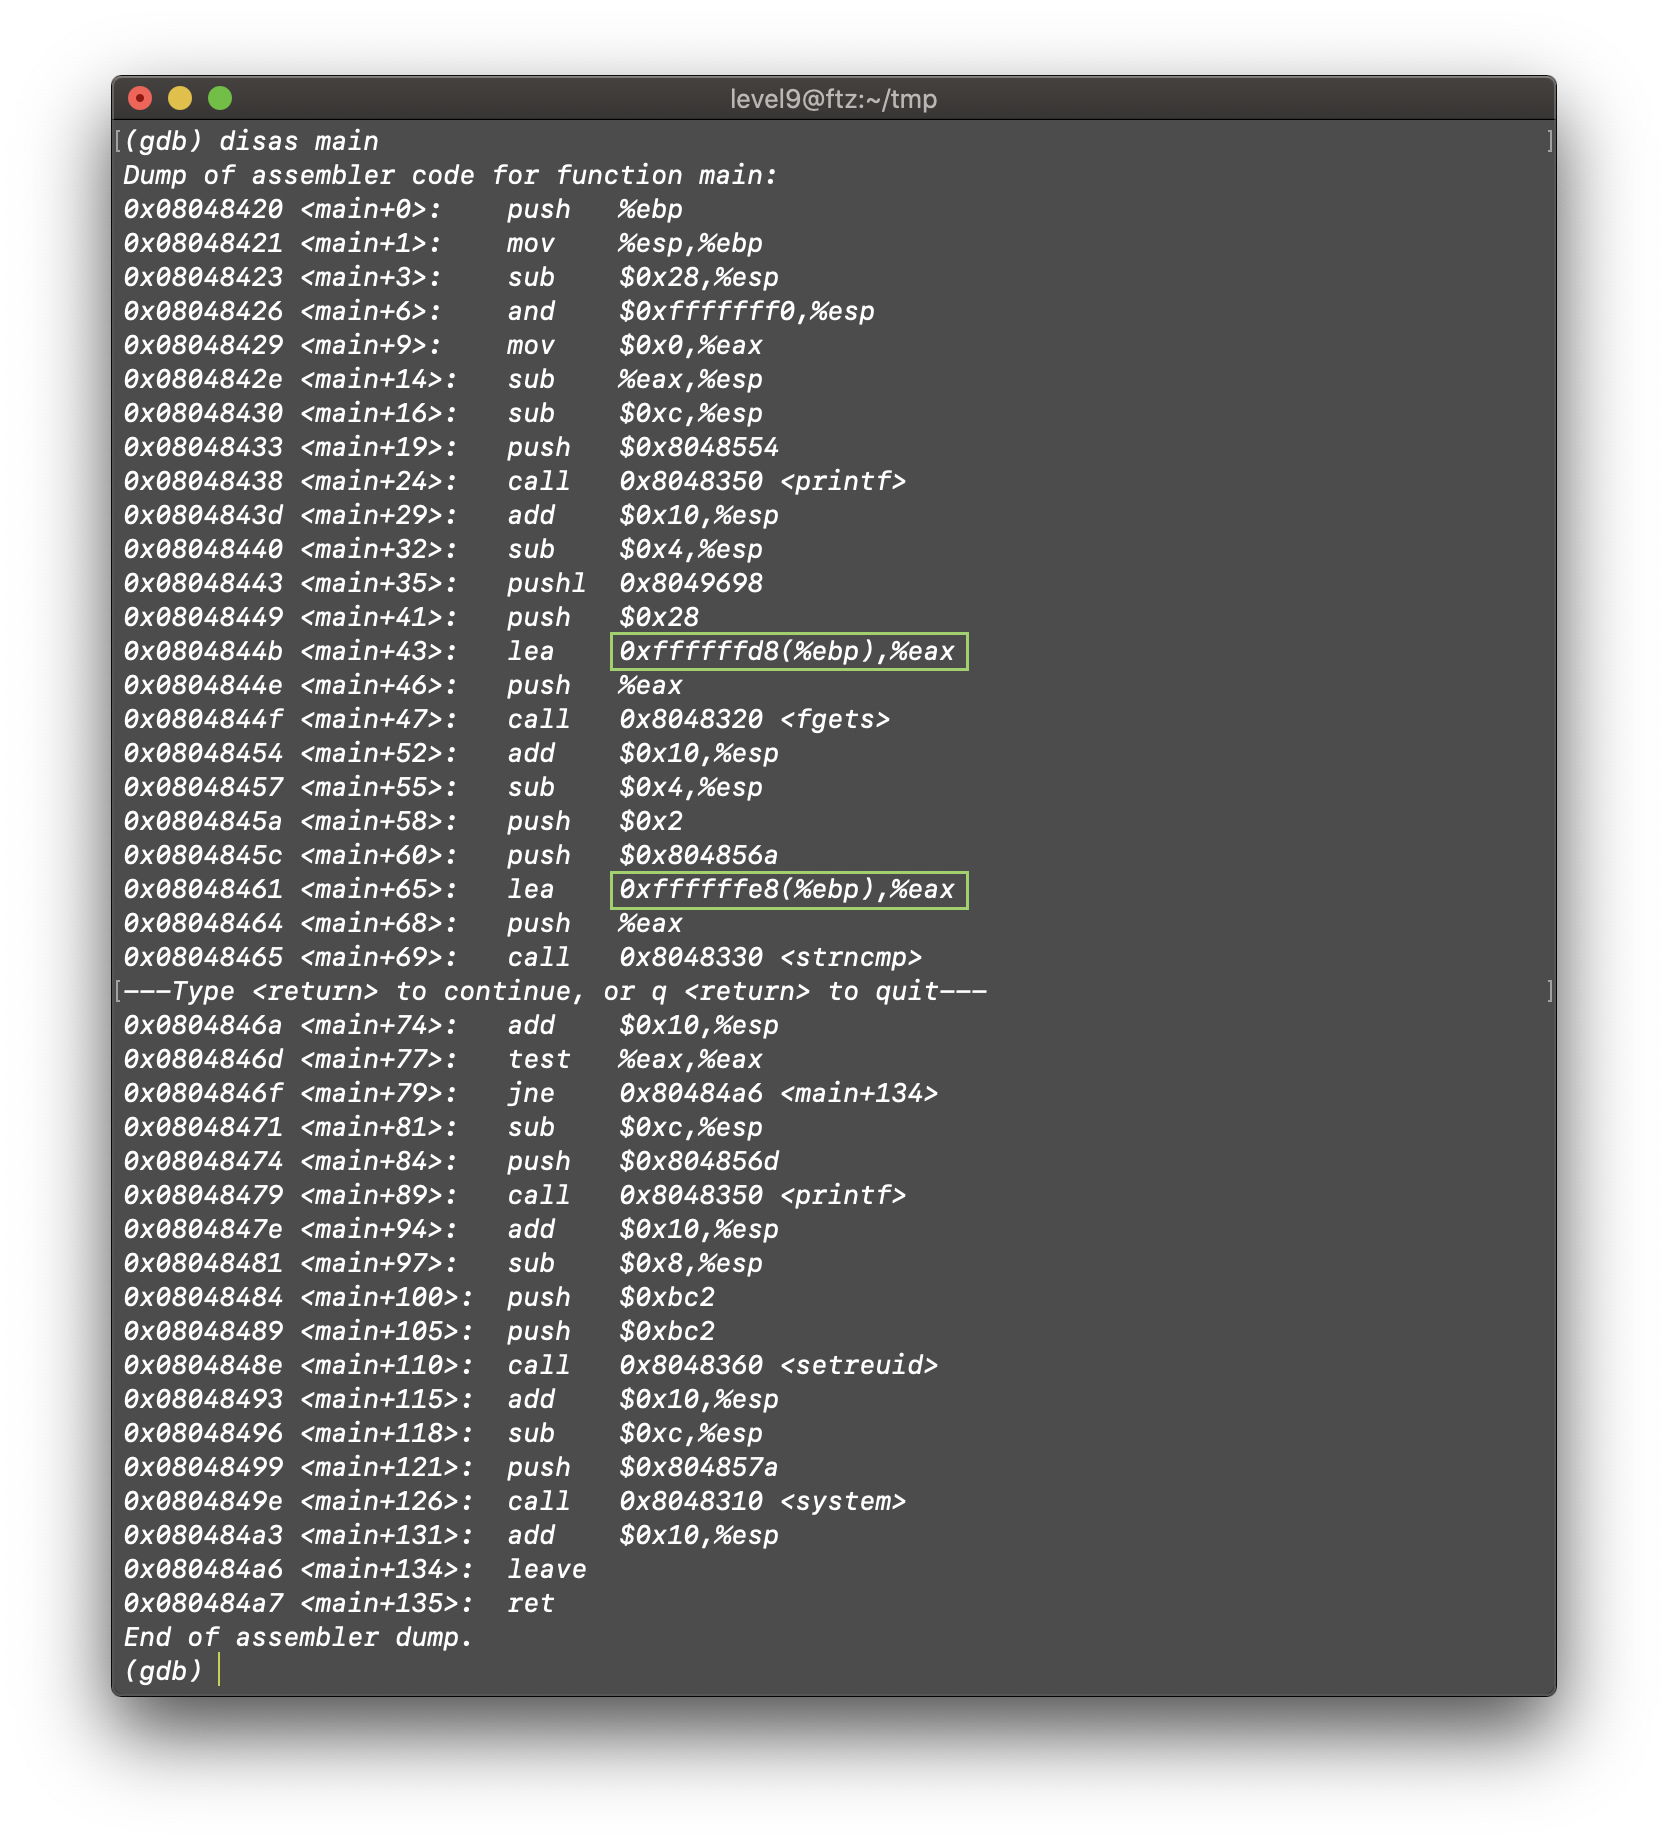
Task: Minimize the terminal with yellow button
Action: click(180, 98)
